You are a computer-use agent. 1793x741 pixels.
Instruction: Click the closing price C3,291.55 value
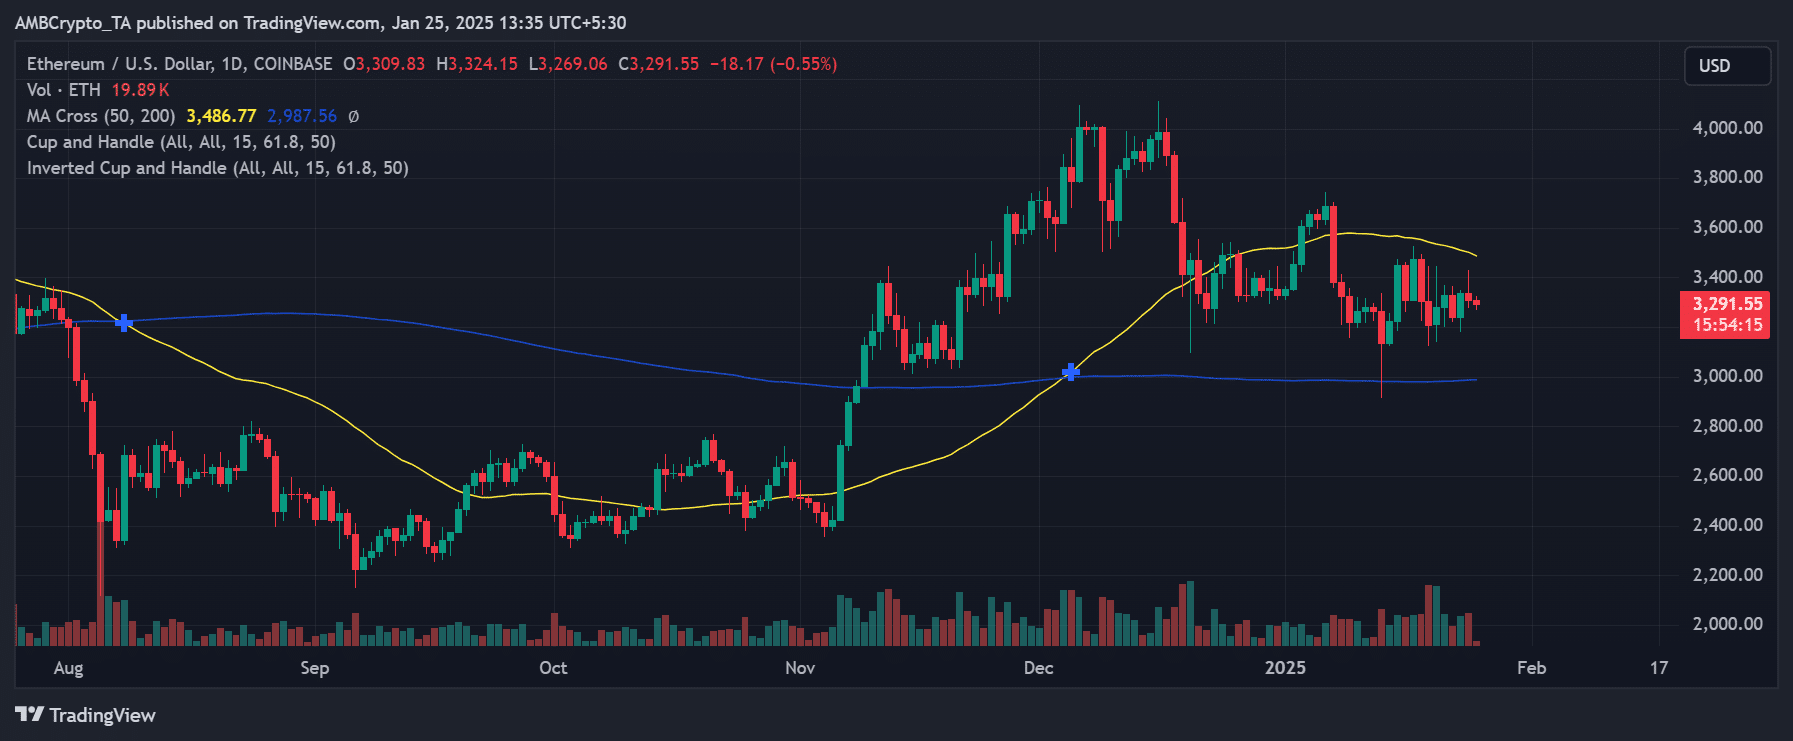(659, 64)
